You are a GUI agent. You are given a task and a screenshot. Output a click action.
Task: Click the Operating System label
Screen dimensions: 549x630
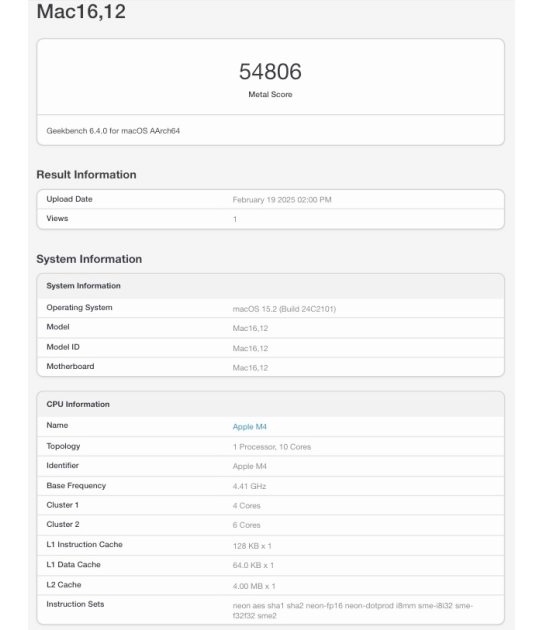(x=79, y=307)
